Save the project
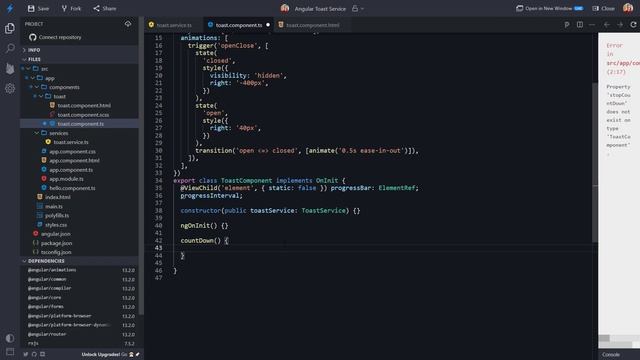The width and height of the screenshot is (640, 360). click(x=38, y=8)
